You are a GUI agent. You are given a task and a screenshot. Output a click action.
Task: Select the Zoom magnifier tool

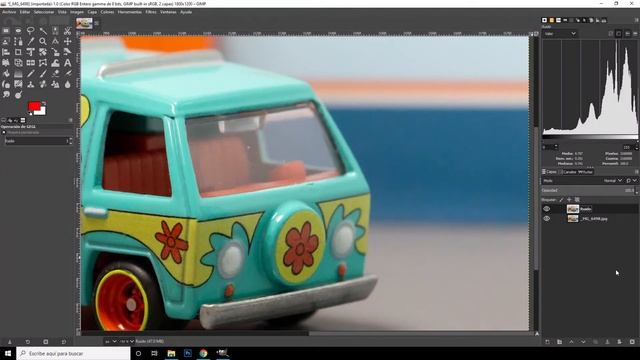(43, 41)
